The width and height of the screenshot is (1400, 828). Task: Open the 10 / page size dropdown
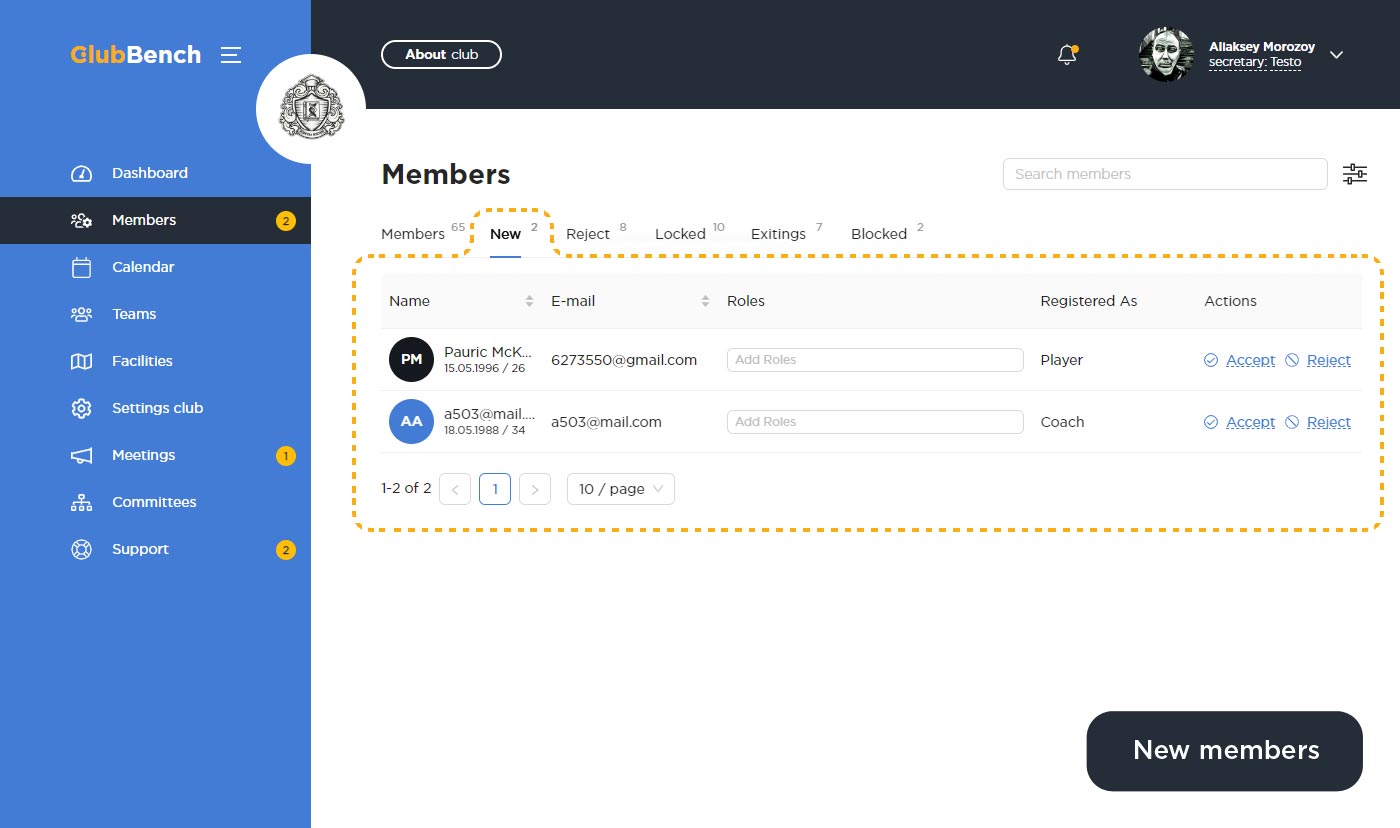click(x=620, y=489)
